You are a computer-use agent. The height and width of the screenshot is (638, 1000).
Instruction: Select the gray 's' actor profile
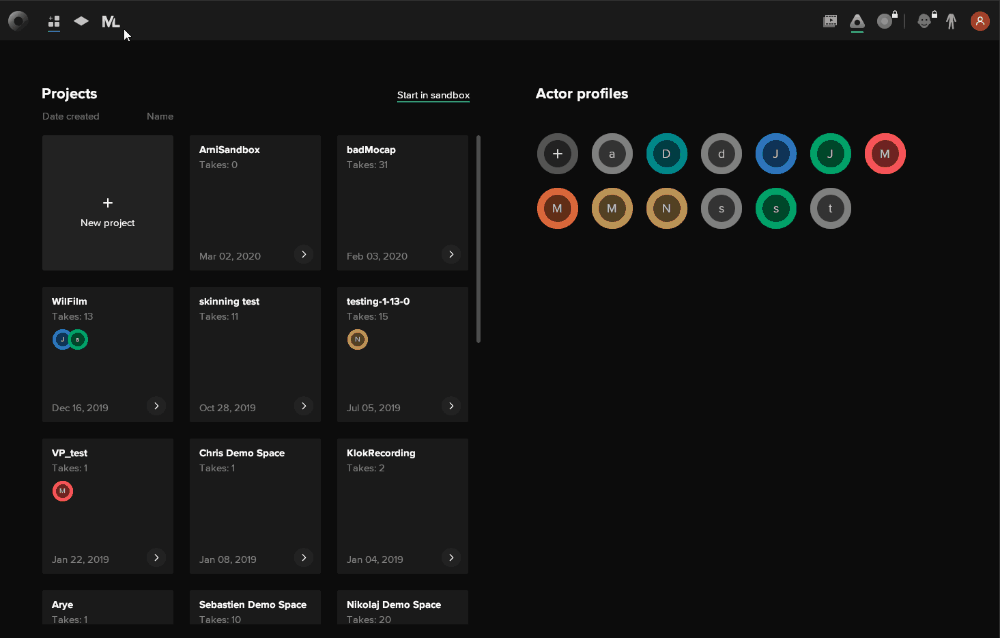click(721, 209)
